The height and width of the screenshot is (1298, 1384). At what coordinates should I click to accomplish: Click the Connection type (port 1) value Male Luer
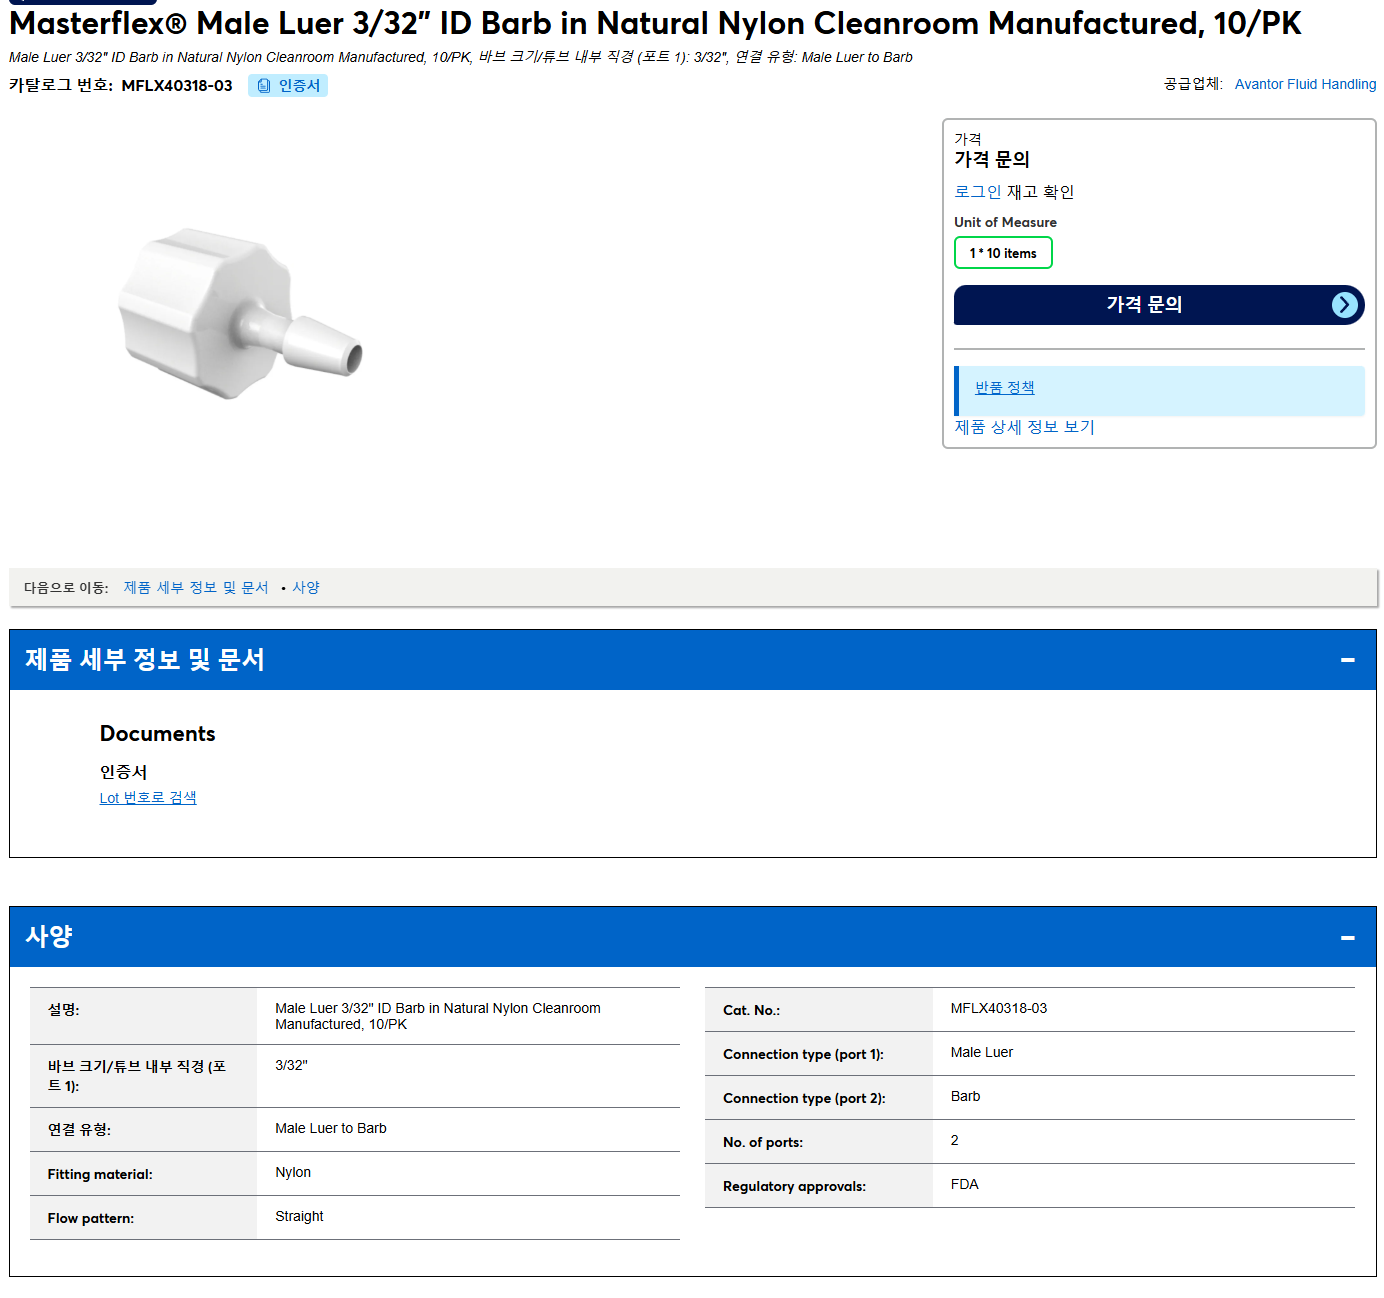coord(982,1053)
